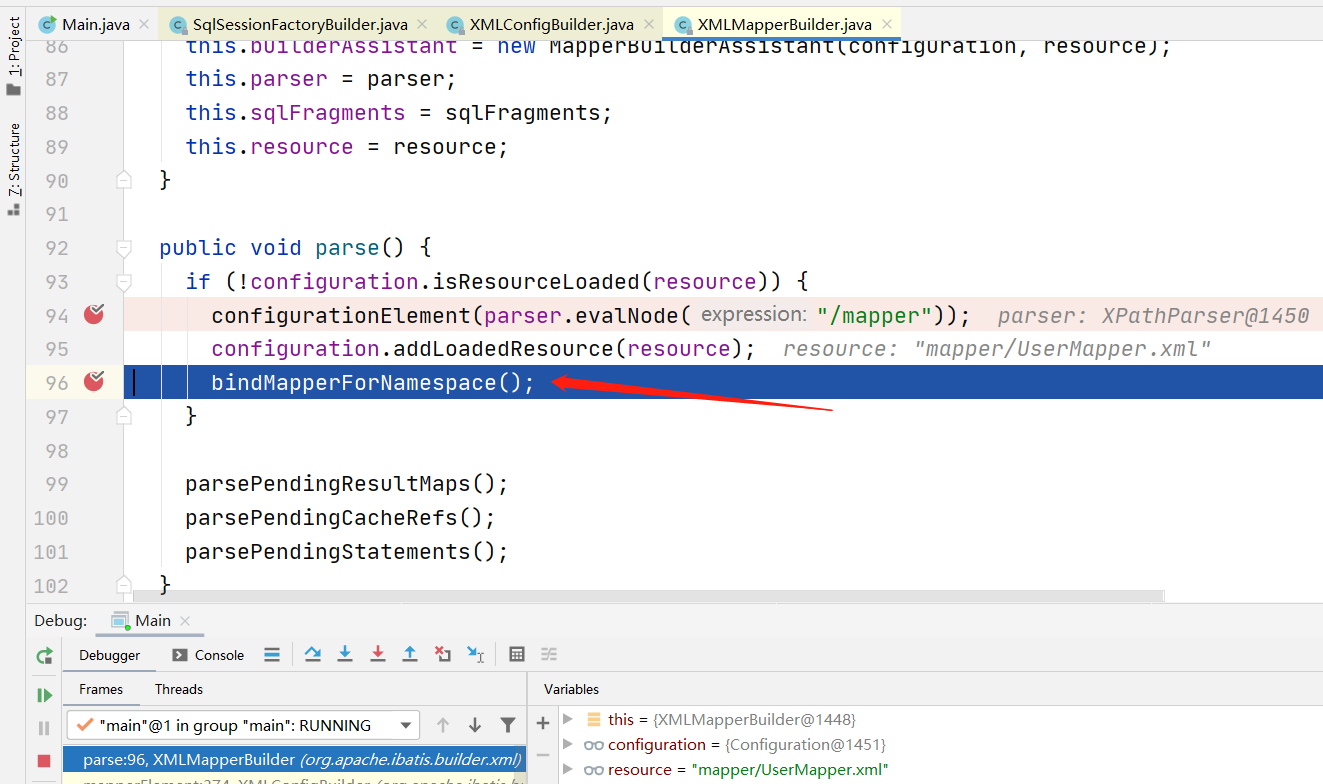The image size is (1323, 784).
Task: Open the Console tab
Action: 208,655
